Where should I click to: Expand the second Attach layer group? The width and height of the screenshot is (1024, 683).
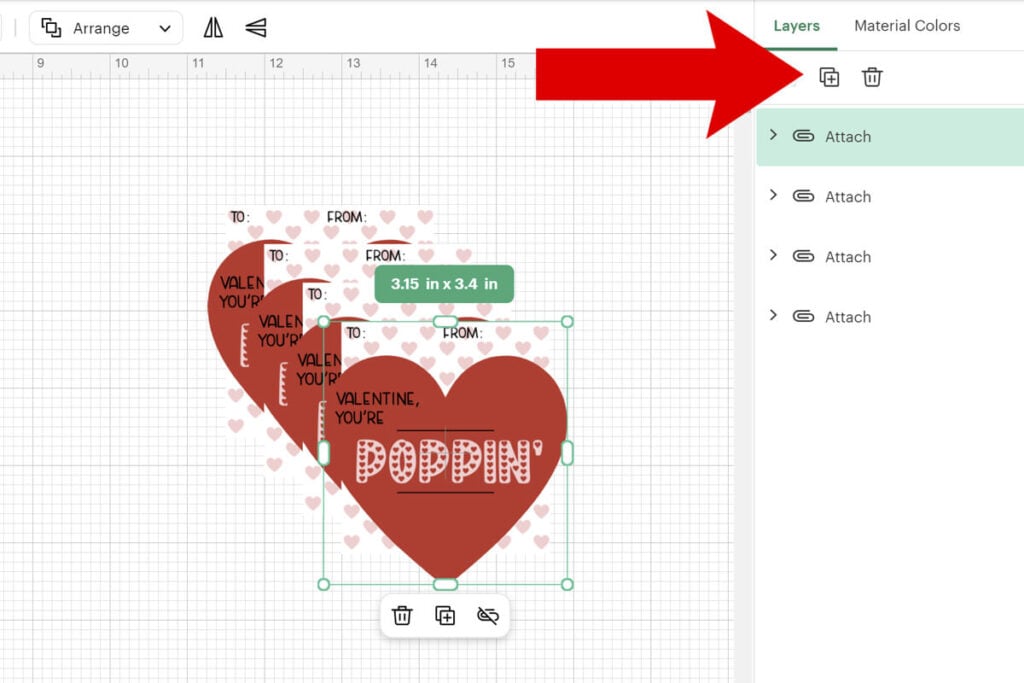(x=773, y=195)
